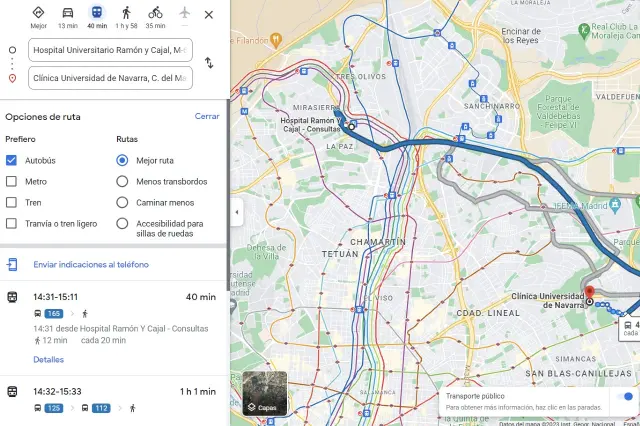Viewport: 640px width, 426px height.
Task: Choose the Caminar menos route option
Action: click(122, 203)
